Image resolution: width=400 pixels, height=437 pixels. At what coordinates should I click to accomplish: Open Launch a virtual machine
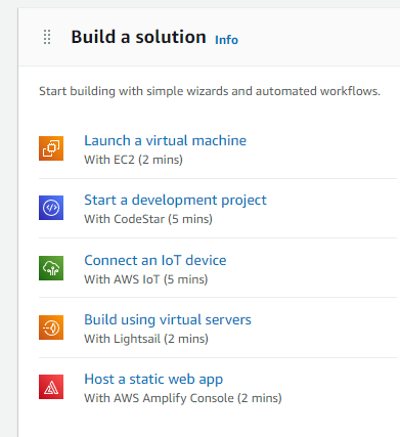(x=165, y=140)
